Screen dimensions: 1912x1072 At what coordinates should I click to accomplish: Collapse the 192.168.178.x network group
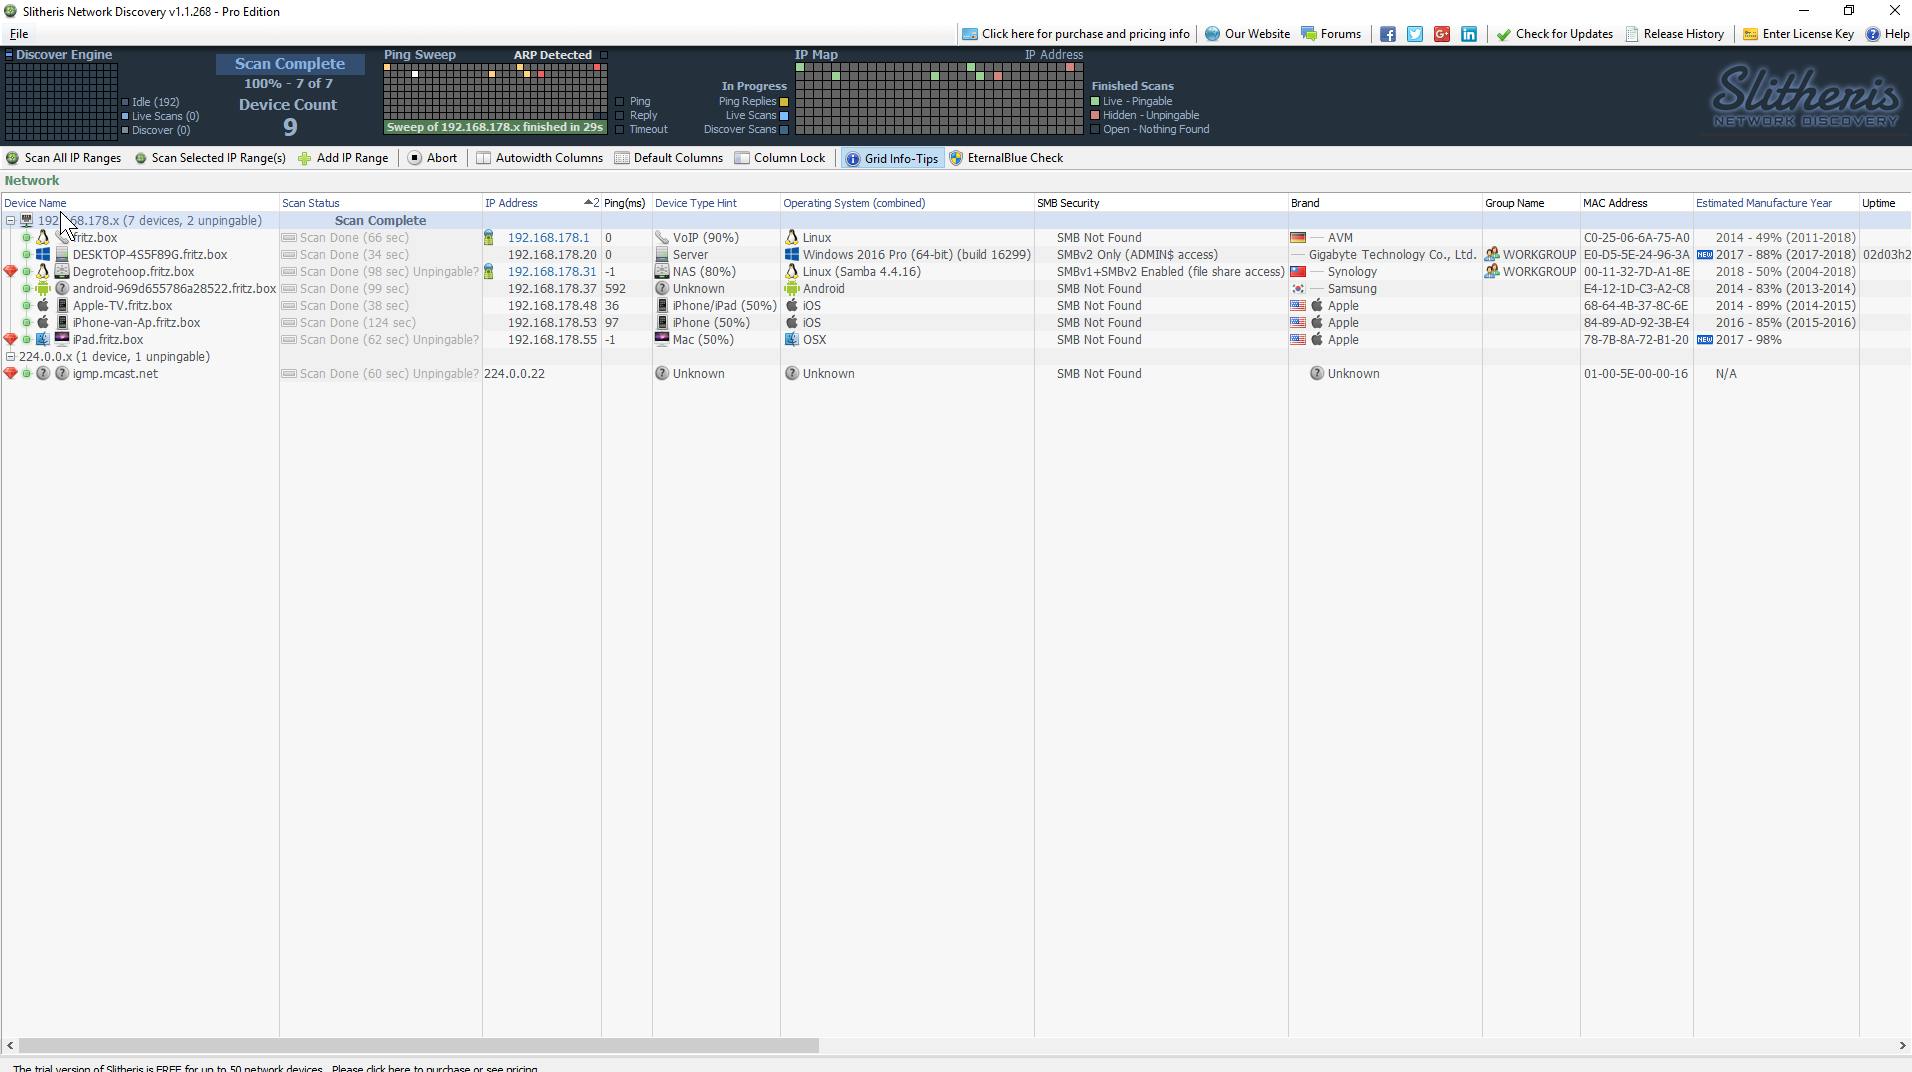point(10,221)
